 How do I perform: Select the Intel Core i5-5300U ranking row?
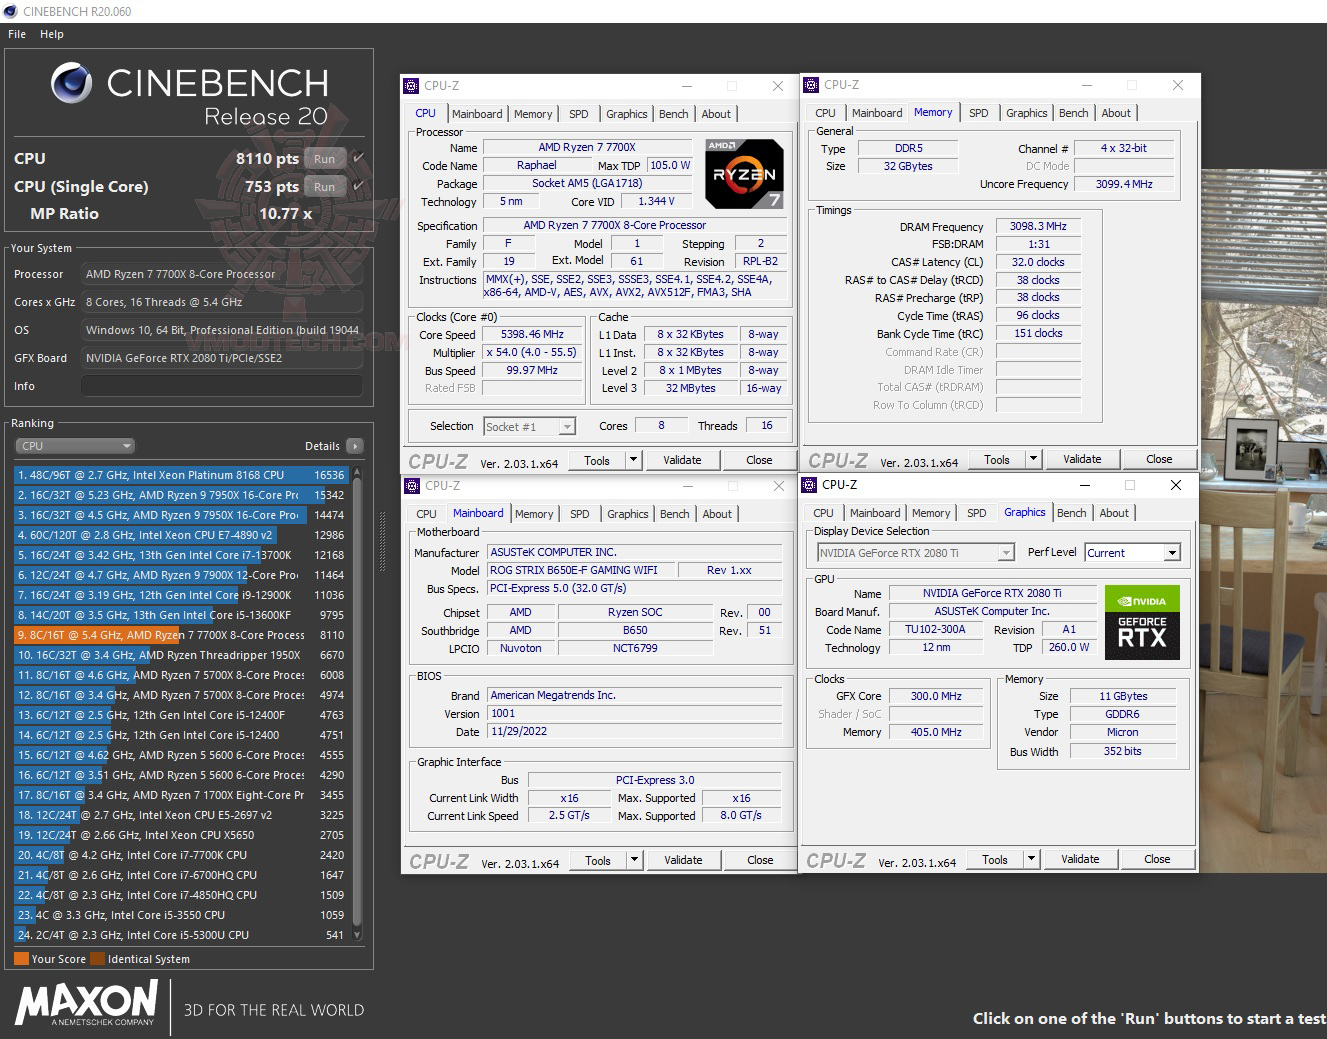tap(180, 935)
